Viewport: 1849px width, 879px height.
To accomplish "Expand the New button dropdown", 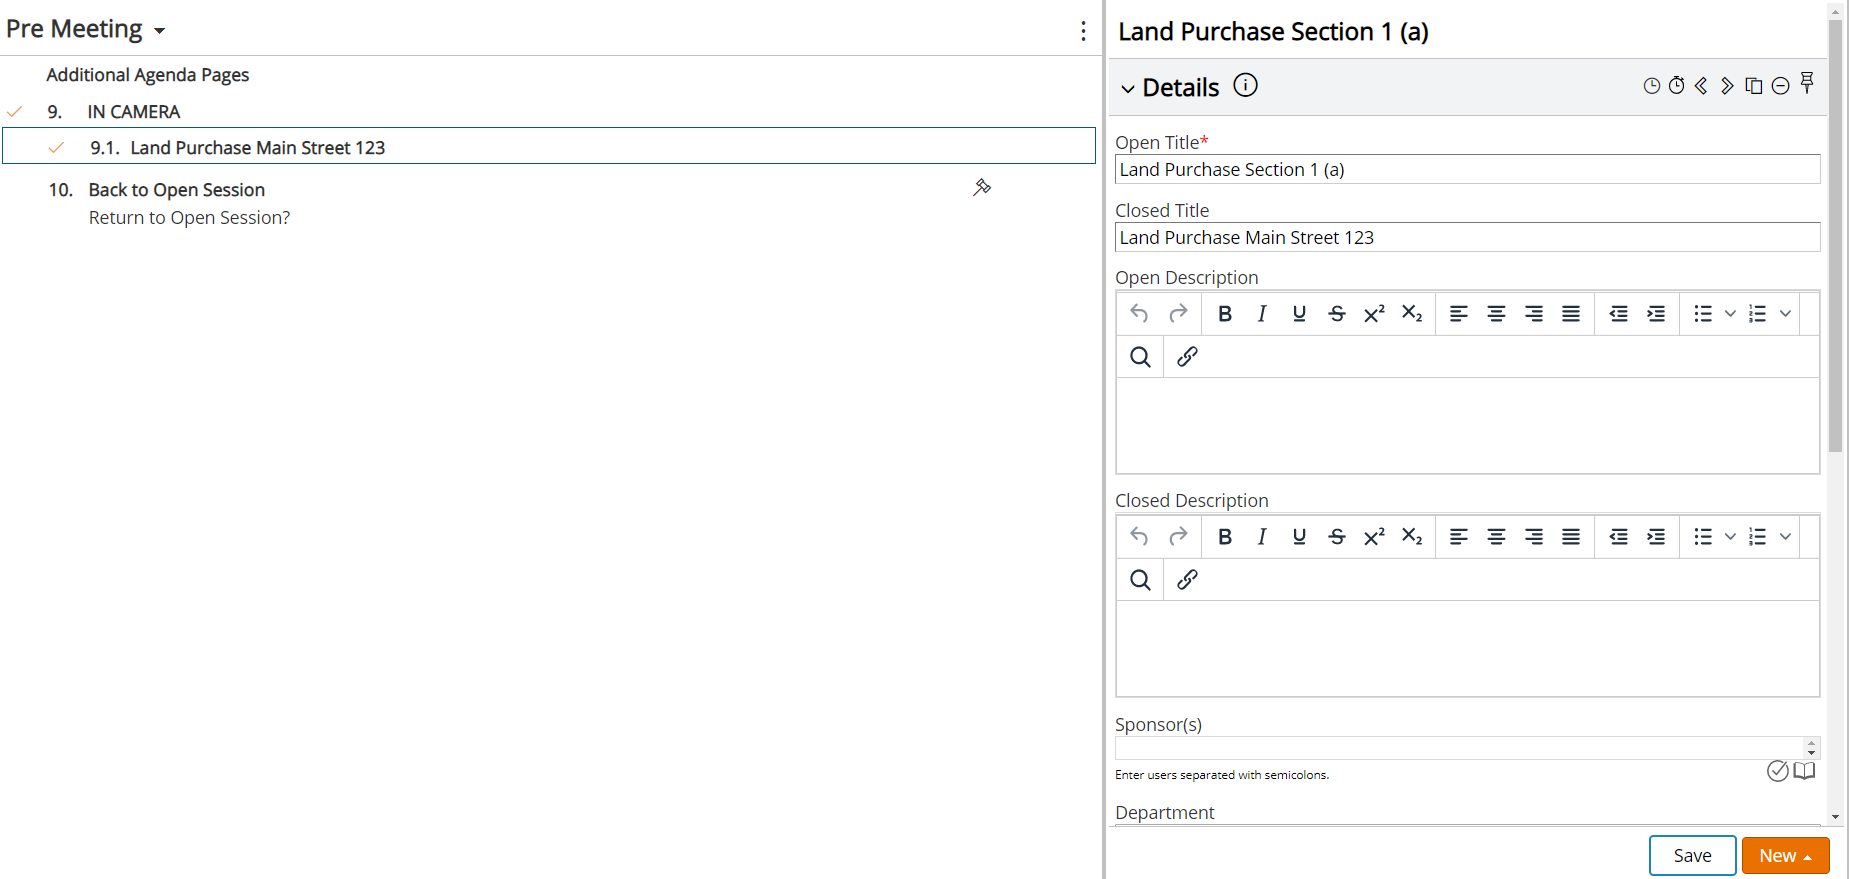I will point(1786,856).
